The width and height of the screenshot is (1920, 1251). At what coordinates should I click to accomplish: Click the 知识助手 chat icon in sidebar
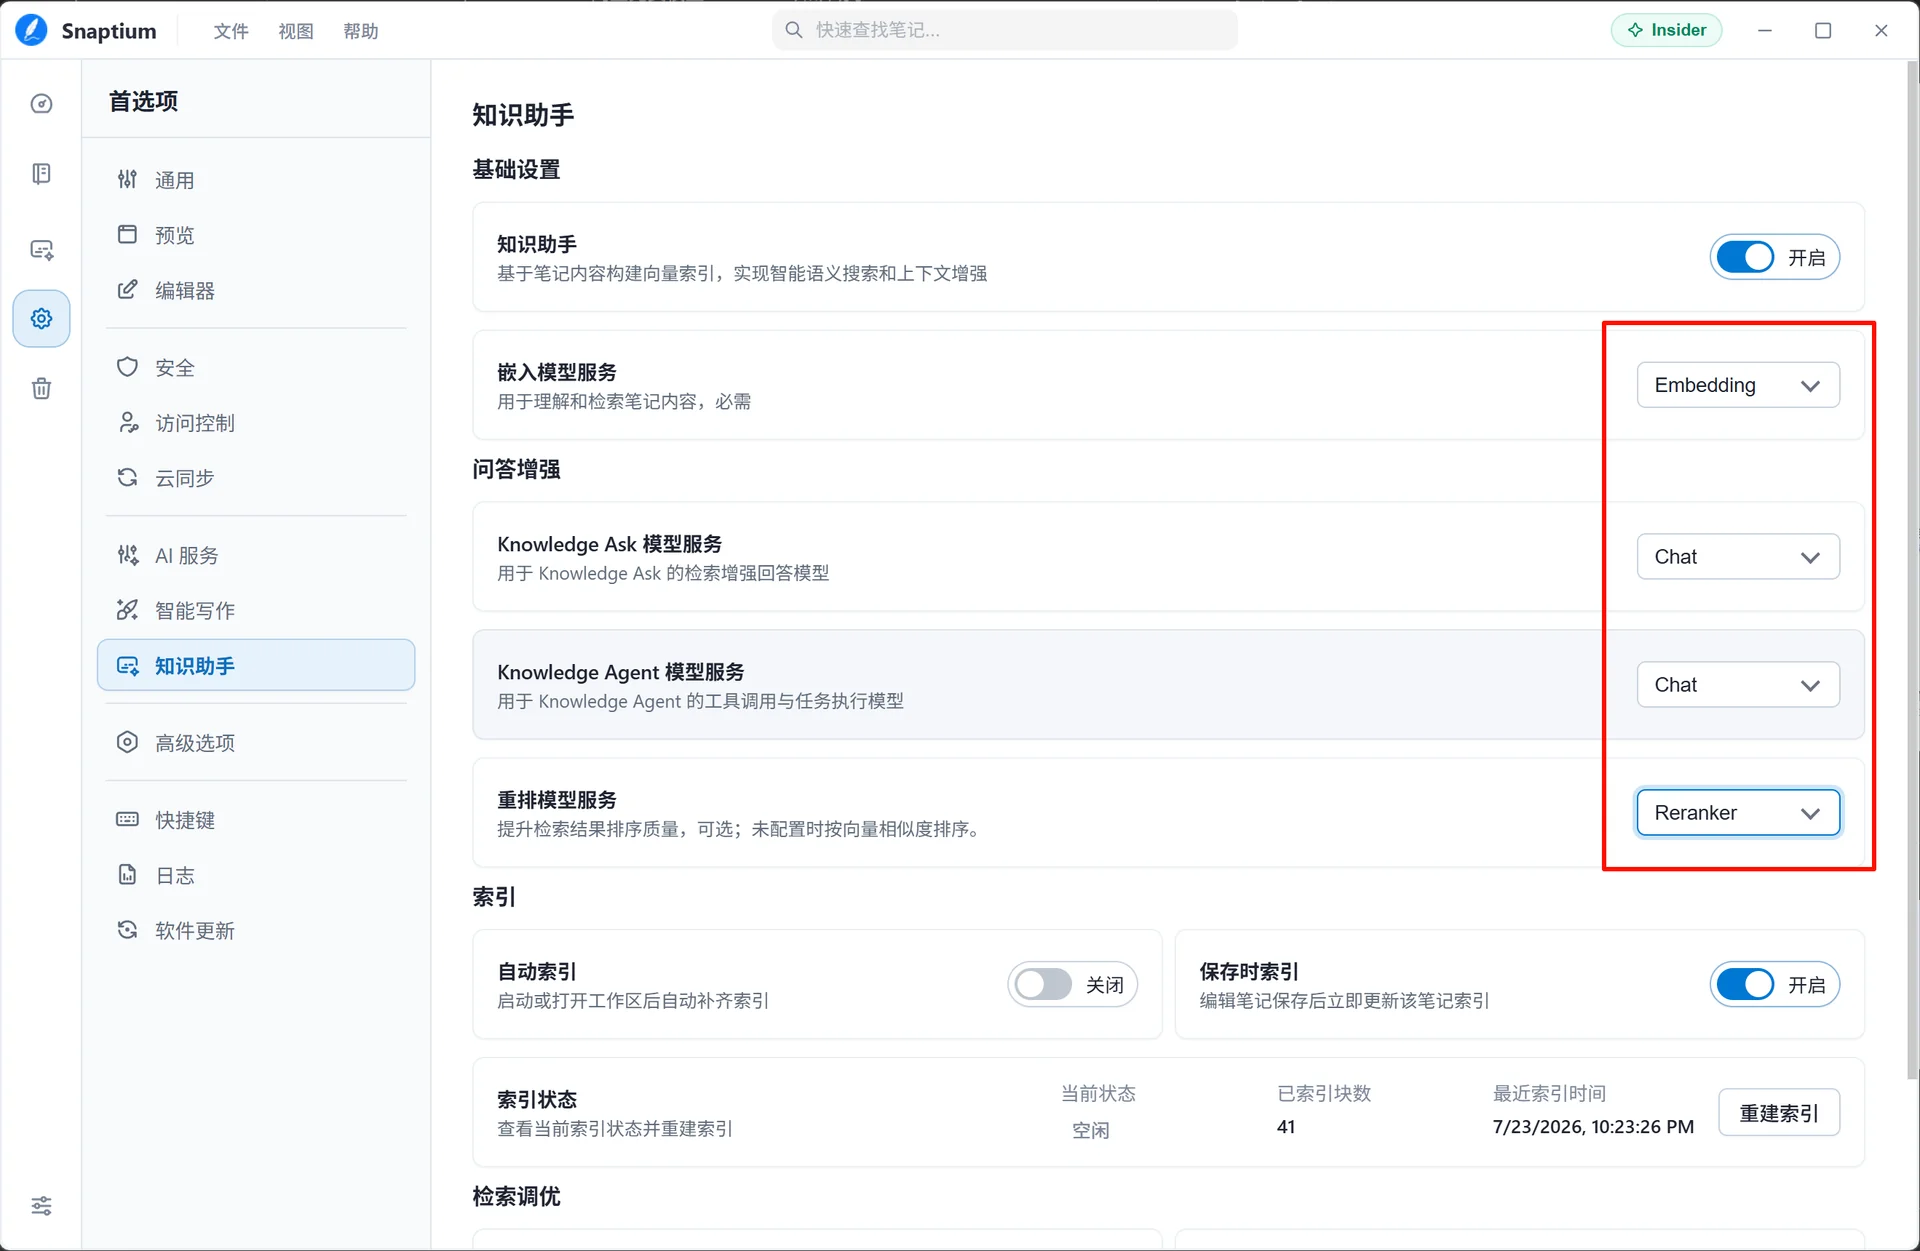point(127,665)
